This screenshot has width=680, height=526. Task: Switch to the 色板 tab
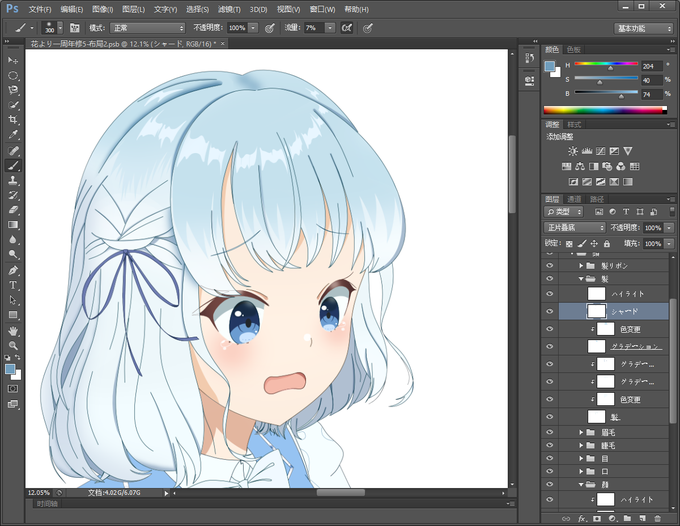click(x=573, y=50)
